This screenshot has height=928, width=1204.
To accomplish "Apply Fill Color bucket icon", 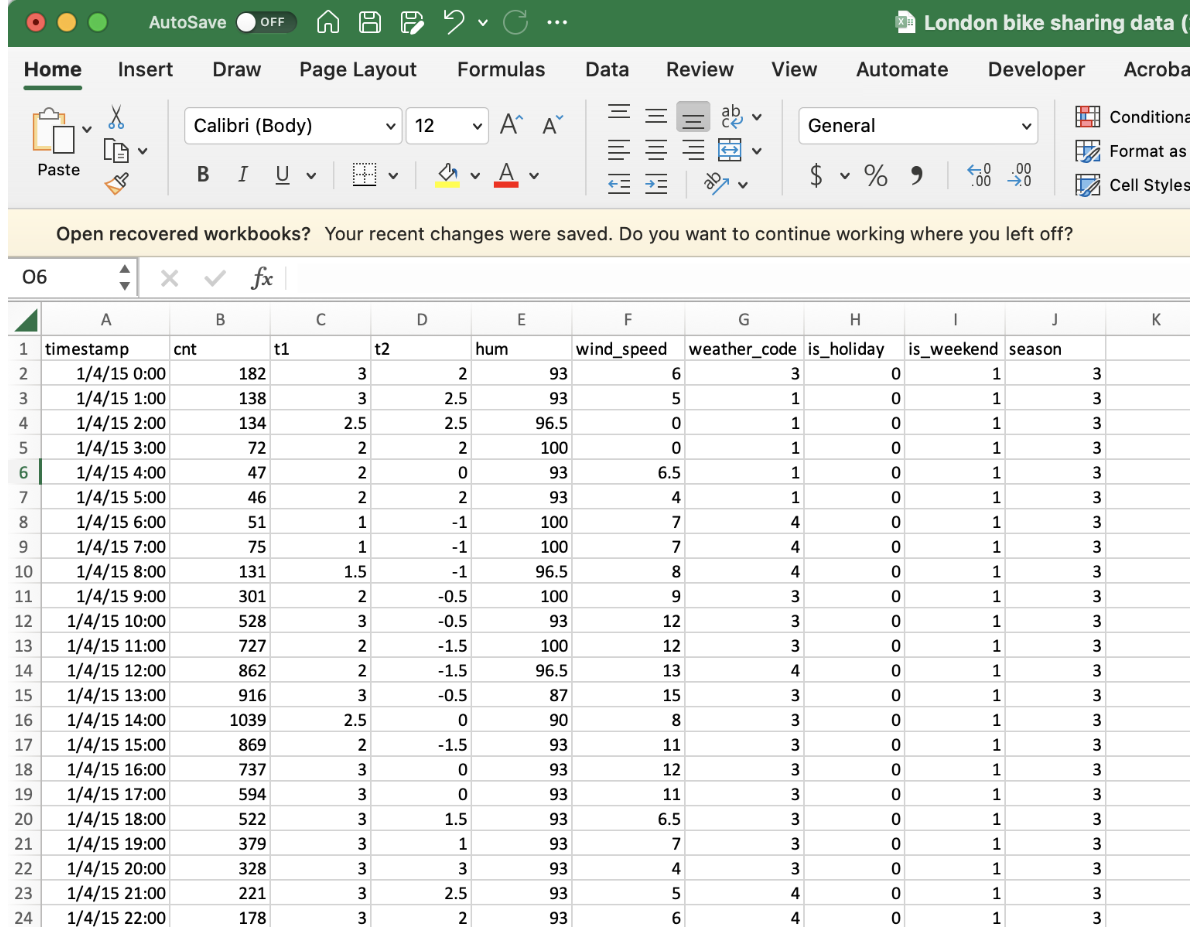I will tap(449, 175).
